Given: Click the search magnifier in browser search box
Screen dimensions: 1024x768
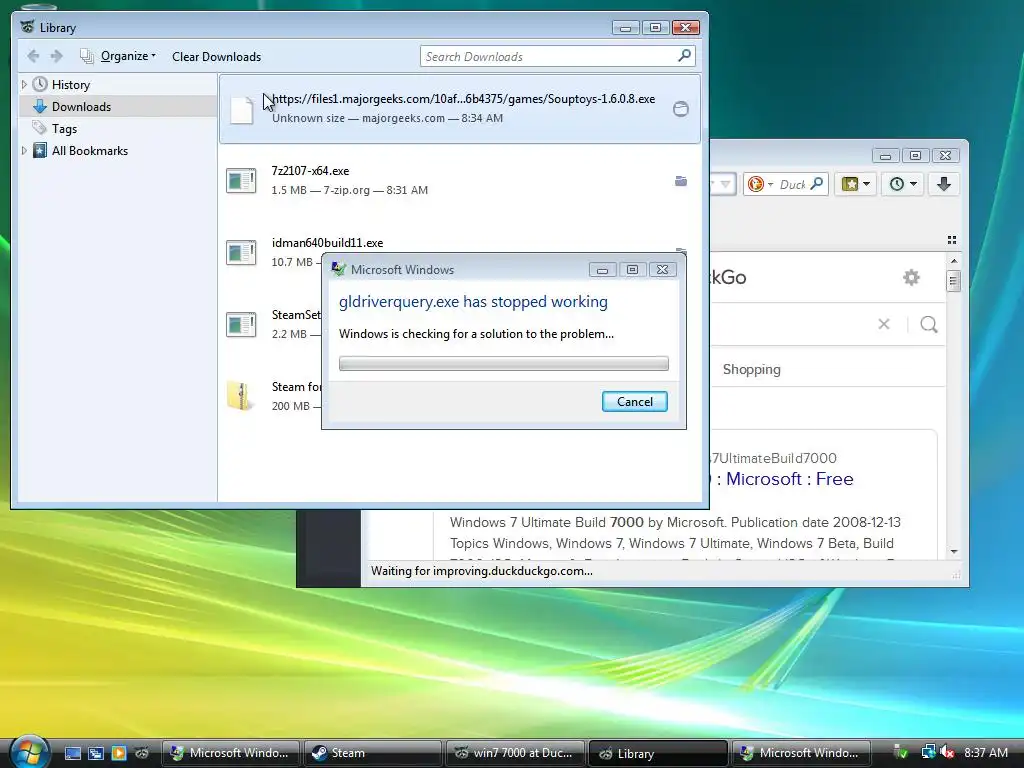Looking at the screenshot, I should pos(816,184).
